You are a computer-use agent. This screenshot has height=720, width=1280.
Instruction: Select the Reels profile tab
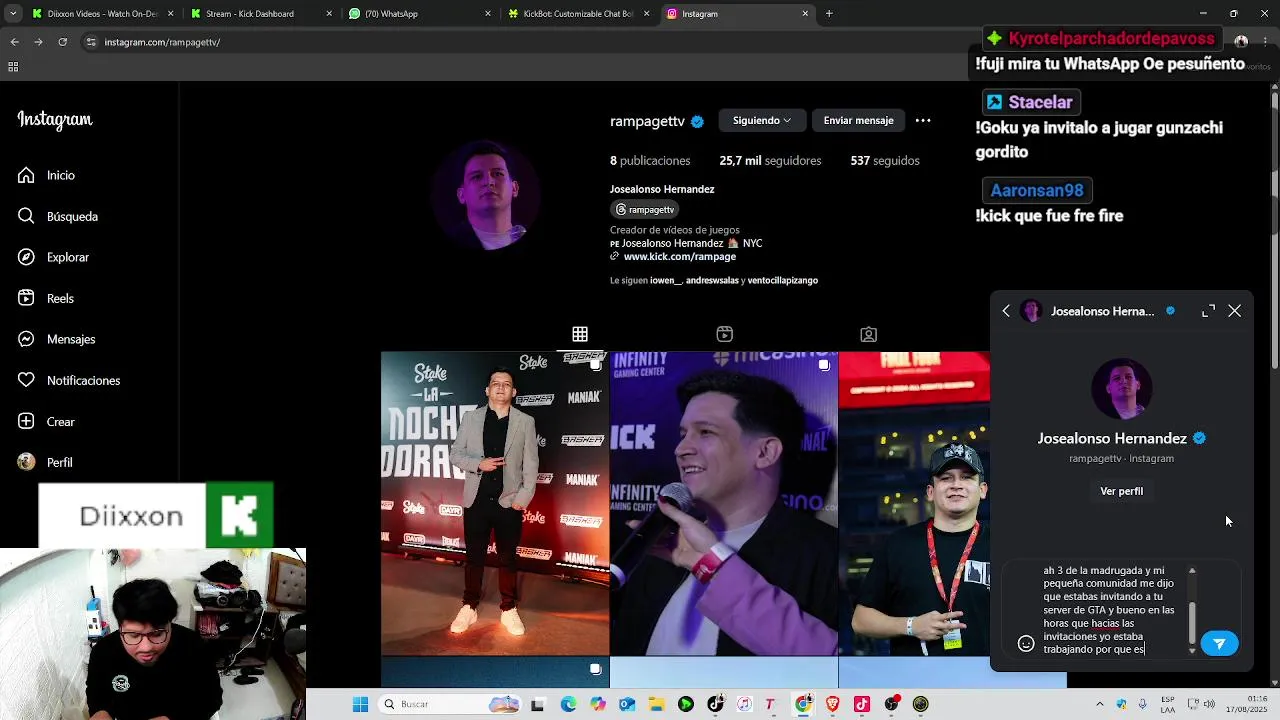coord(724,334)
